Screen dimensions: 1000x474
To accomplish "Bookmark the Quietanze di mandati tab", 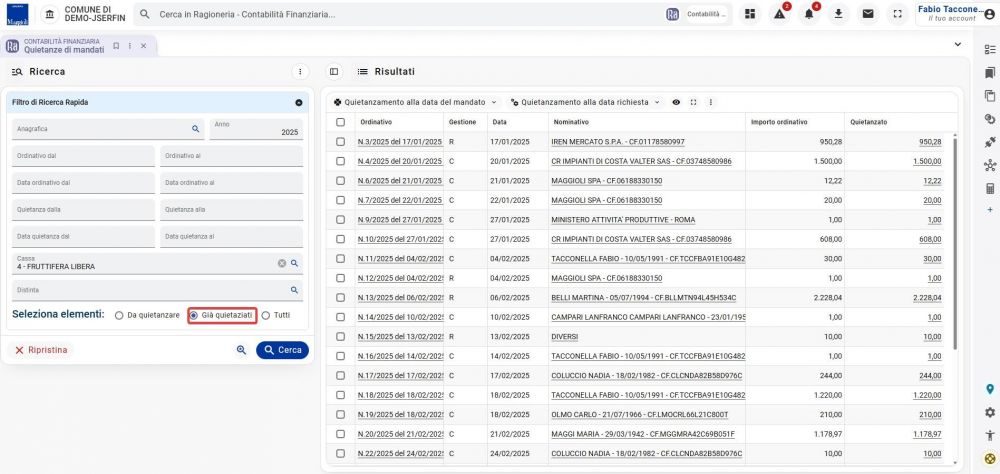I will [x=116, y=46].
